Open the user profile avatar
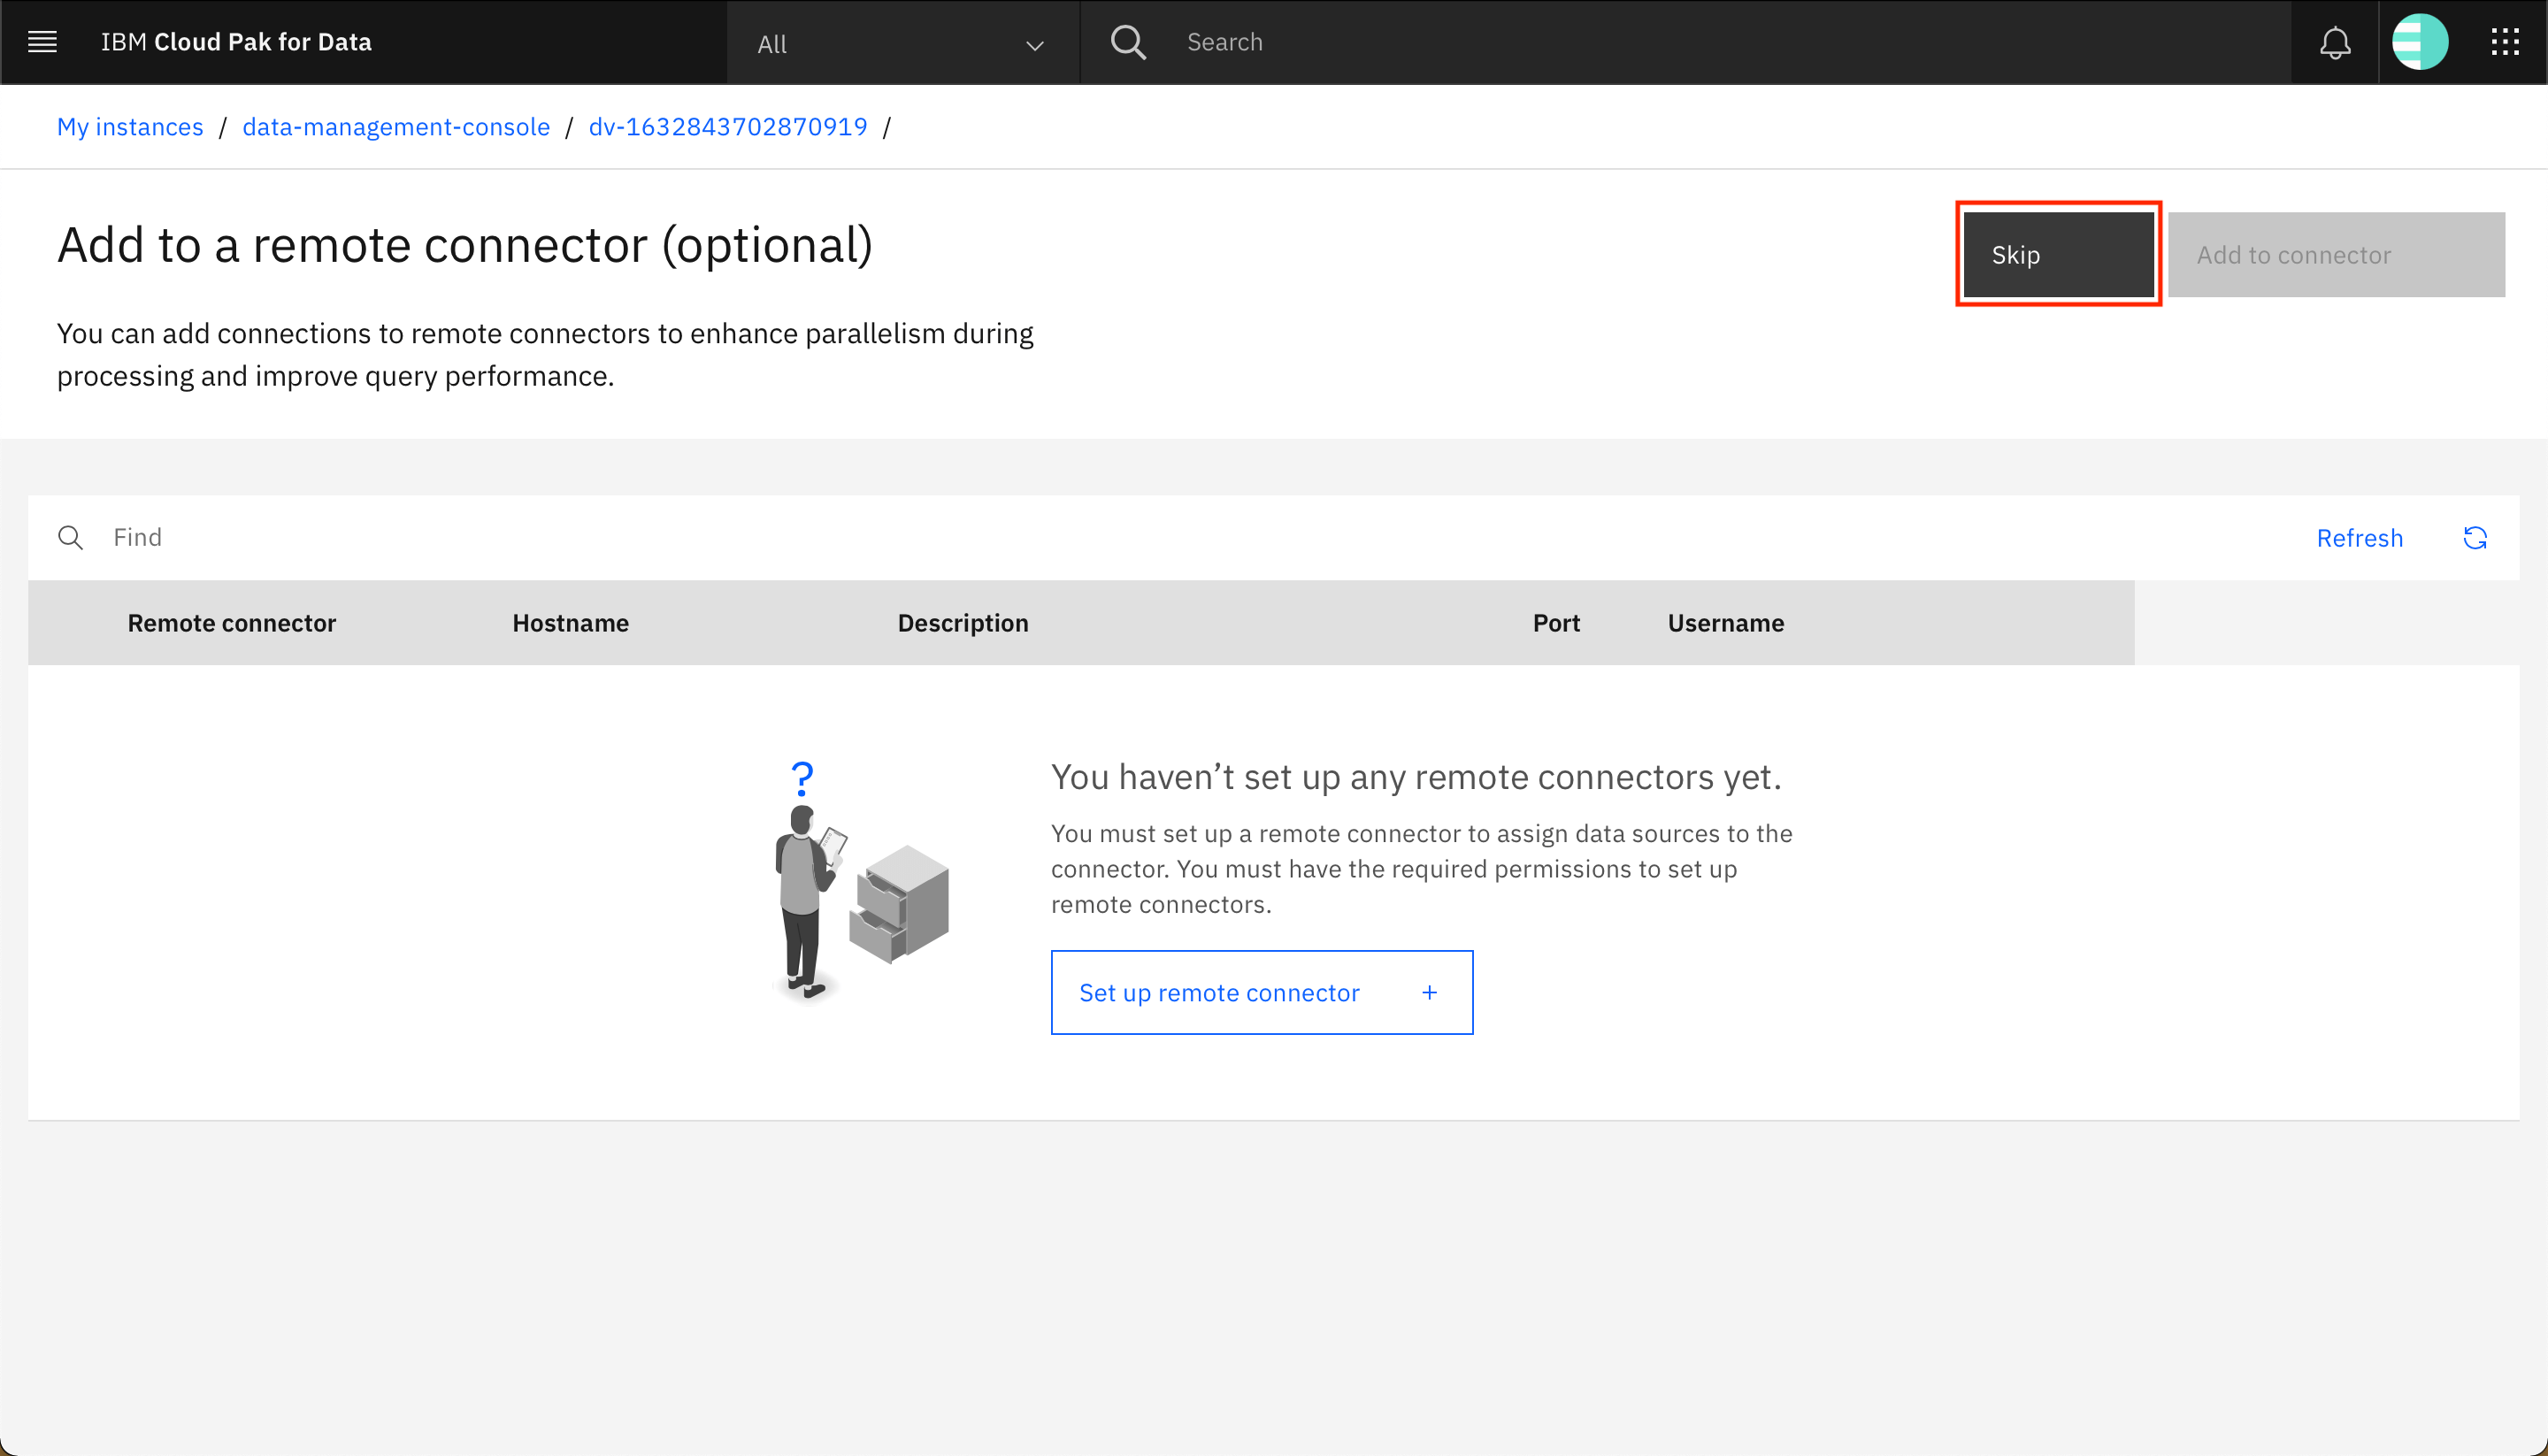The width and height of the screenshot is (2548, 1456). point(2419,42)
